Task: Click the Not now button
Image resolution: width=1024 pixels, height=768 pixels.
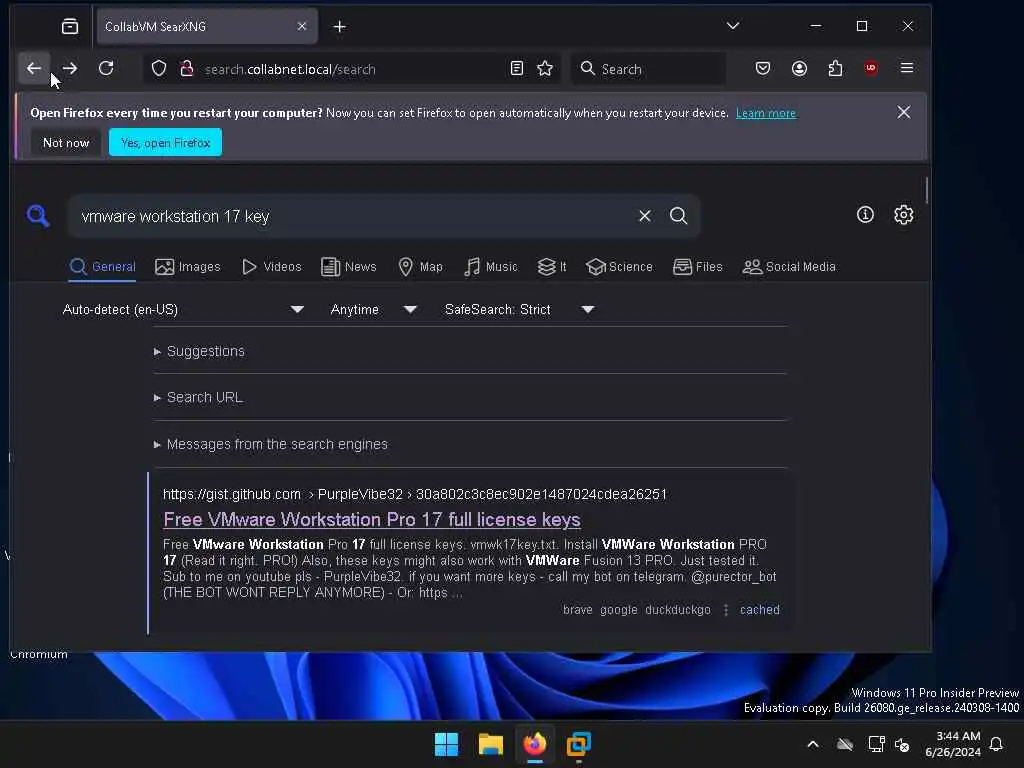Action: coord(66,142)
